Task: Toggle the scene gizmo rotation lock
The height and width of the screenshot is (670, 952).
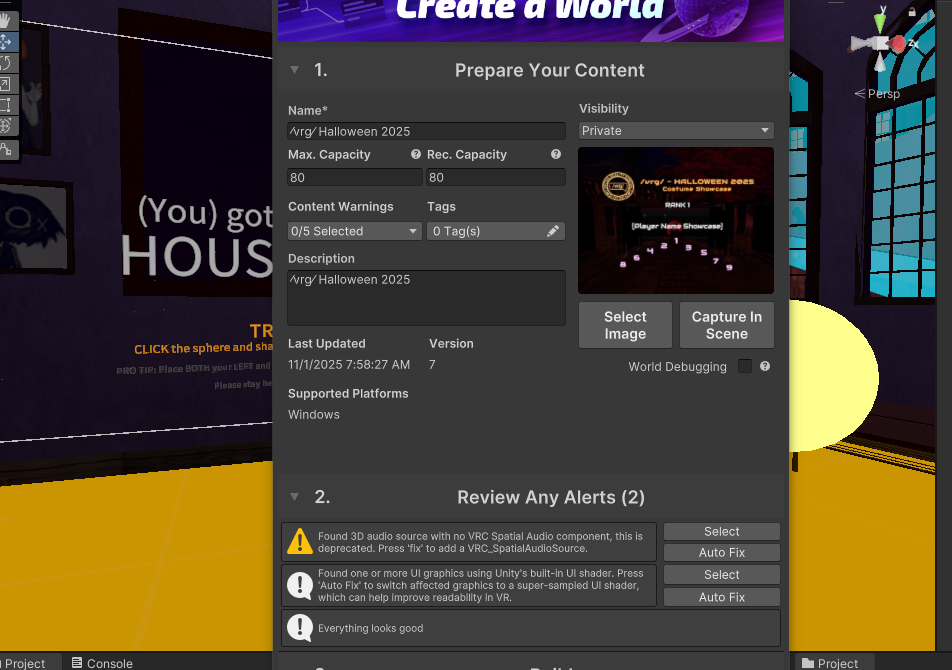Action: coord(912,12)
